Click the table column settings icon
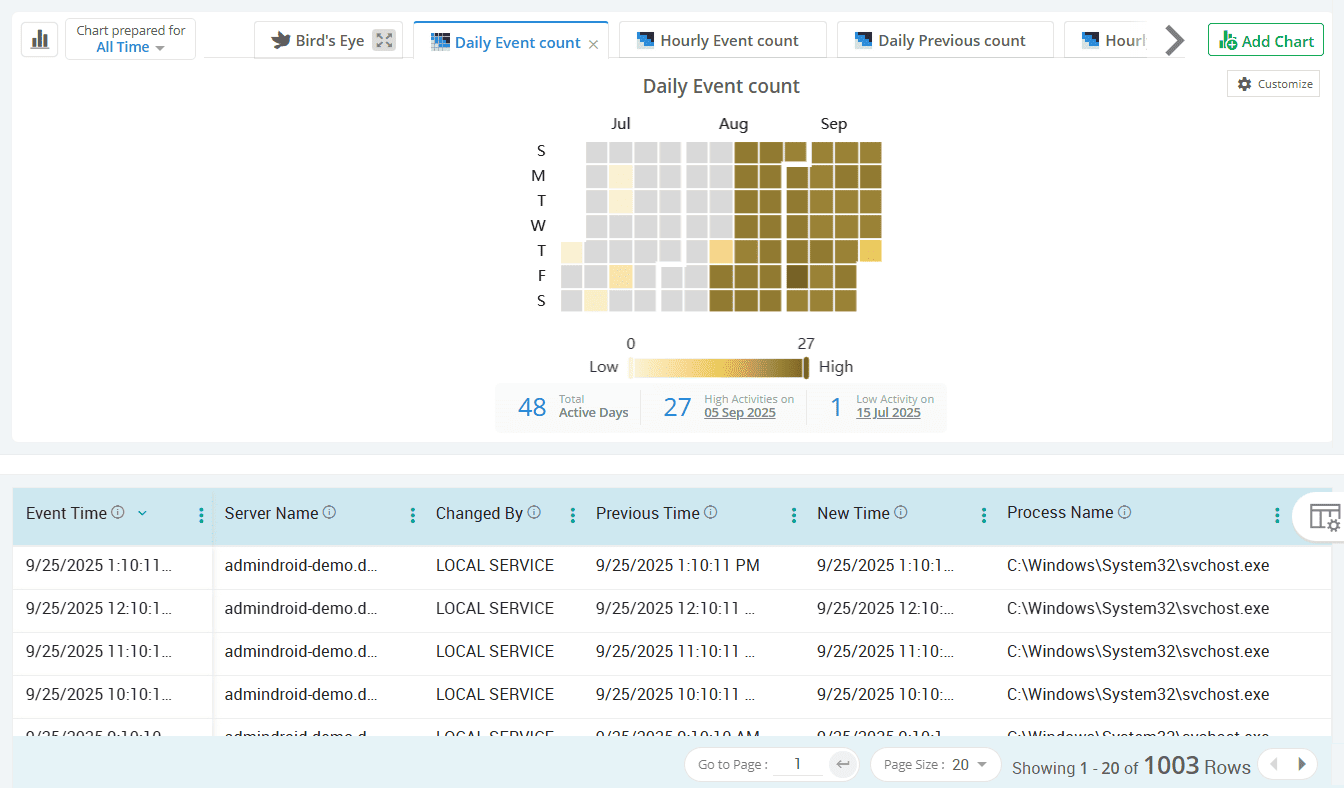This screenshot has height=788, width=1344. click(1324, 517)
